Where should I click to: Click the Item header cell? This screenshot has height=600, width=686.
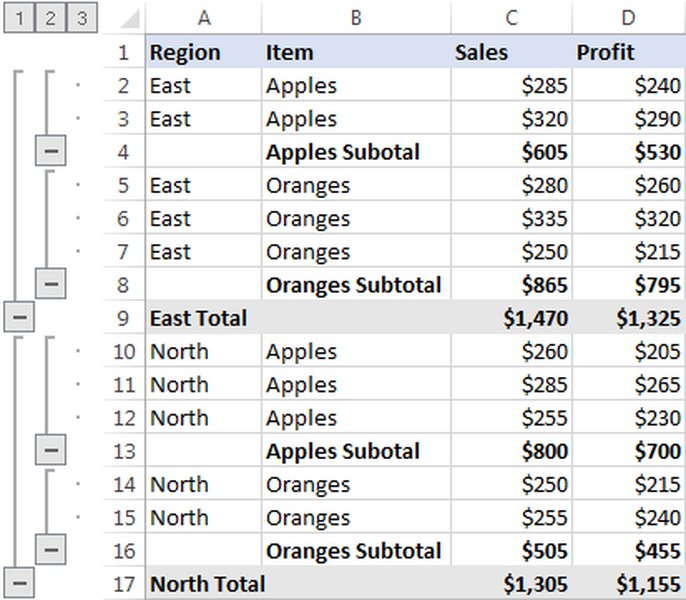[356, 52]
